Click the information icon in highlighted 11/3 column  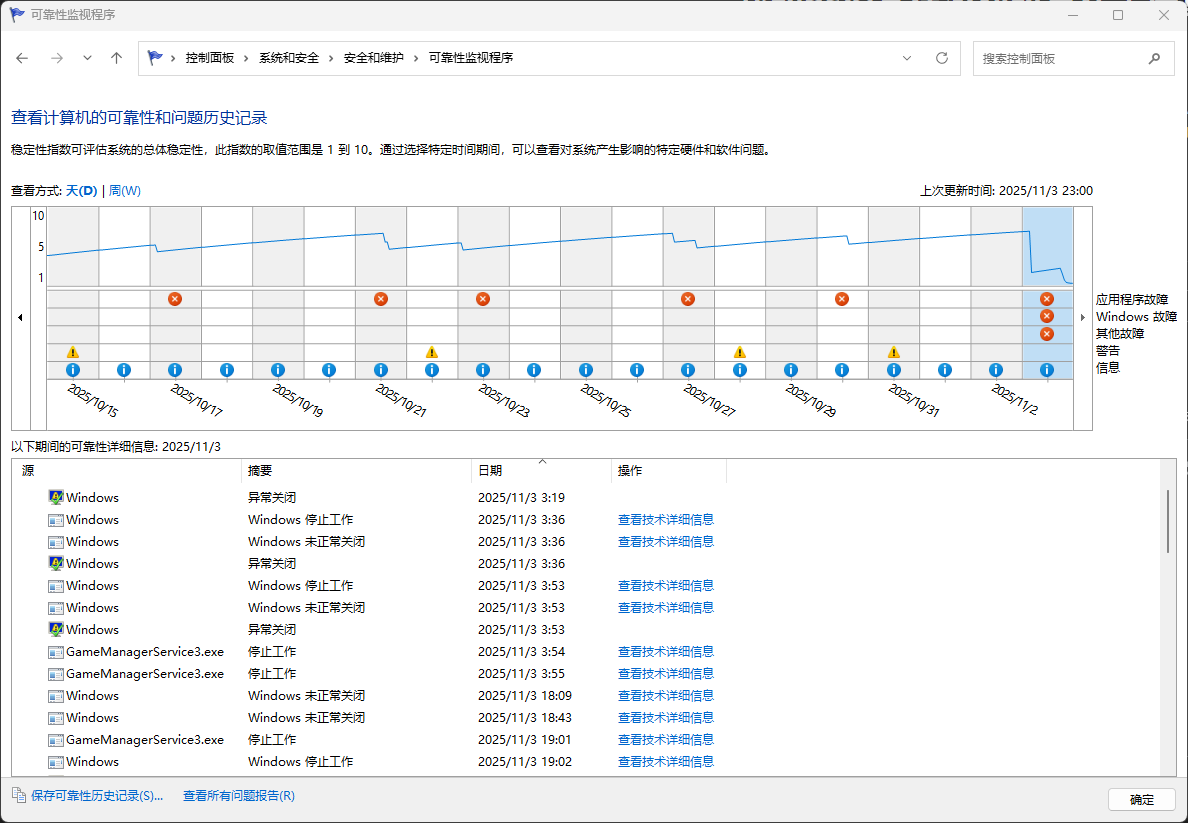(1047, 370)
